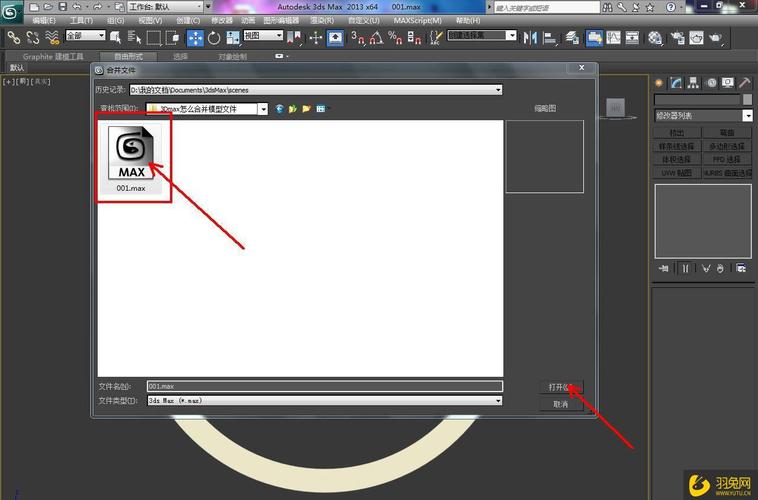The width and height of the screenshot is (758, 500).
Task: Click the pin stack icon
Action: coord(663,268)
